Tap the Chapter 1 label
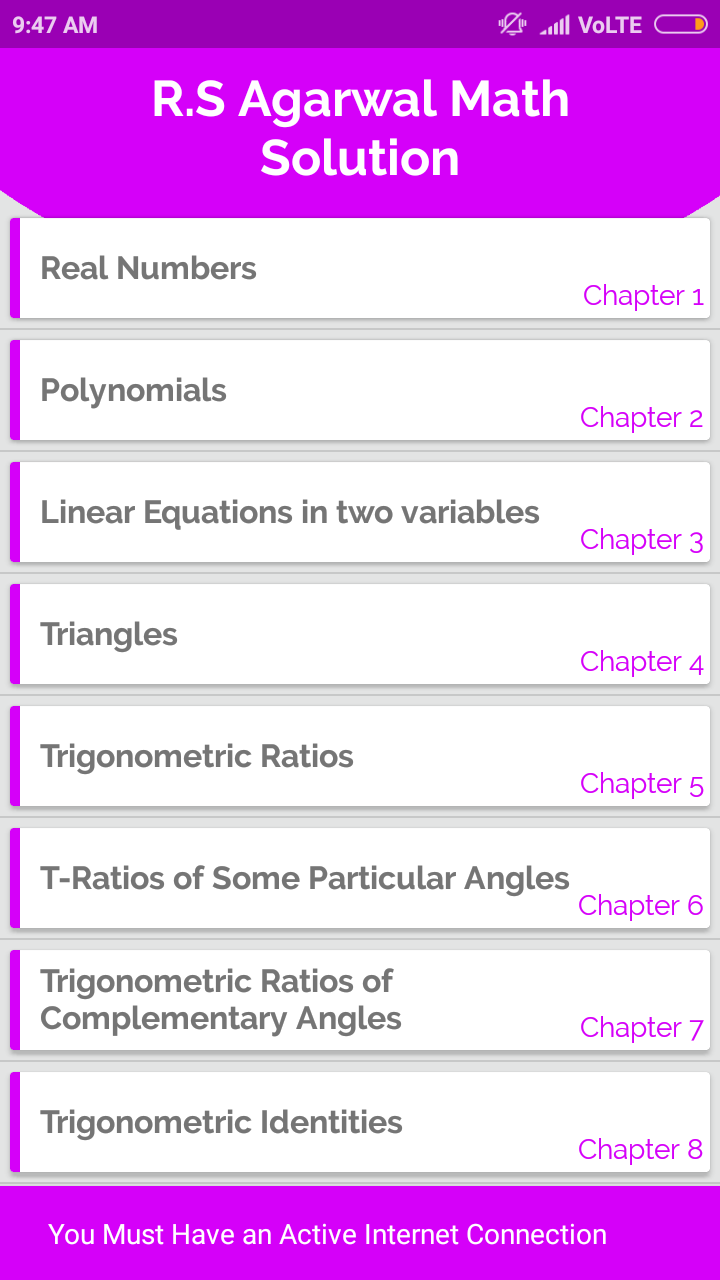The height and width of the screenshot is (1280, 720). pyautogui.click(x=643, y=295)
